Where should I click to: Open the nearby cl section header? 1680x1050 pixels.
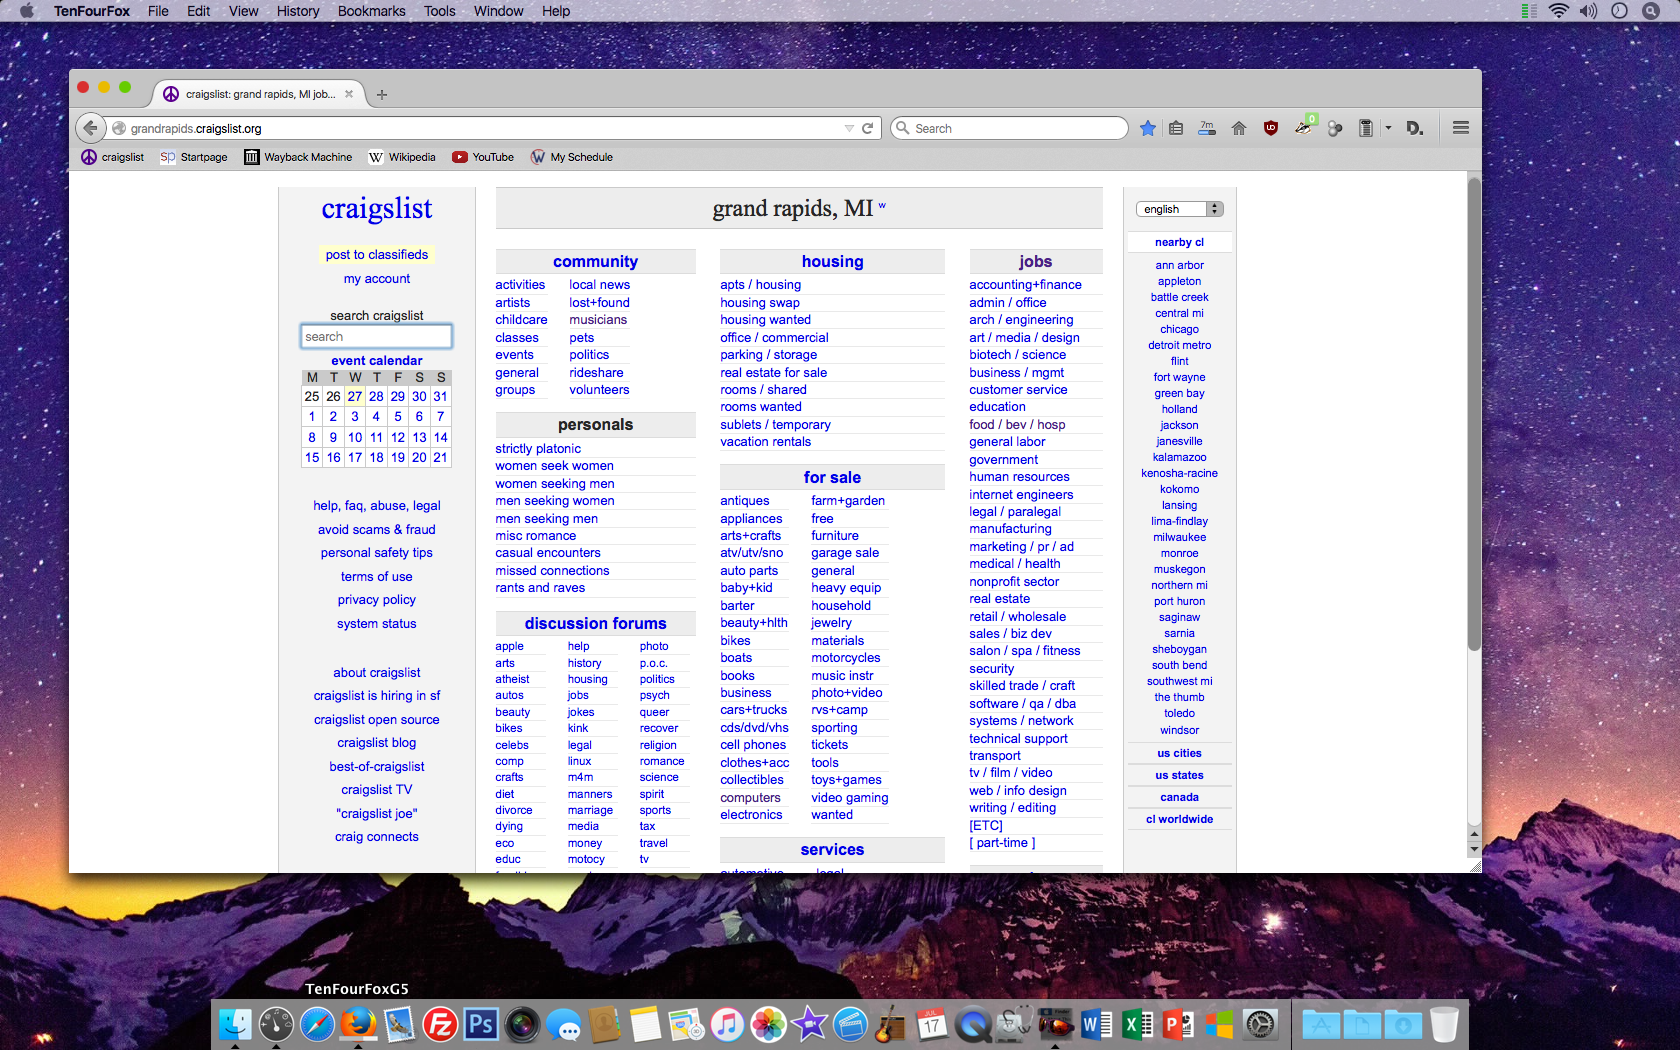(x=1180, y=243)
